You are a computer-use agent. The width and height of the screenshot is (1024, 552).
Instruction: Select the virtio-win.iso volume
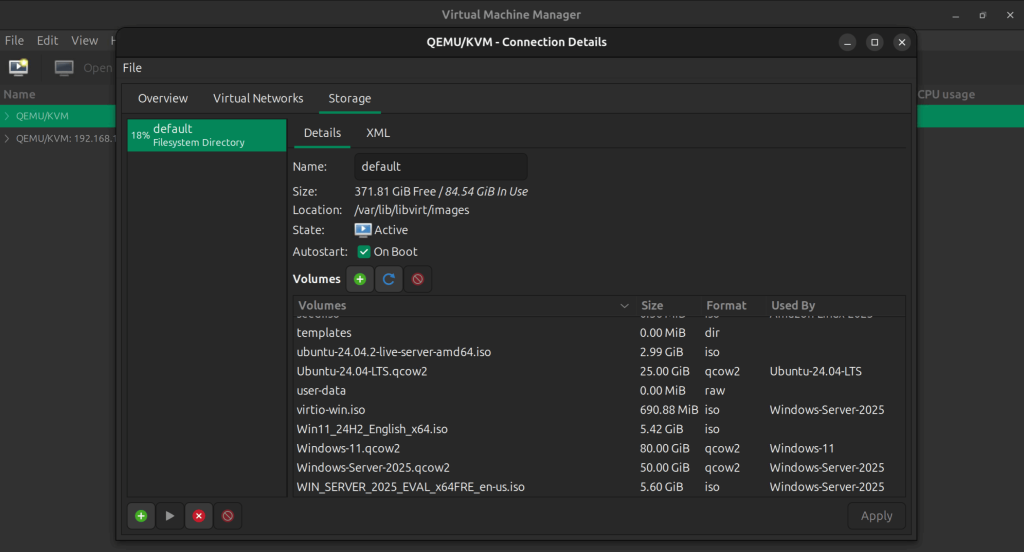[600, 410]
